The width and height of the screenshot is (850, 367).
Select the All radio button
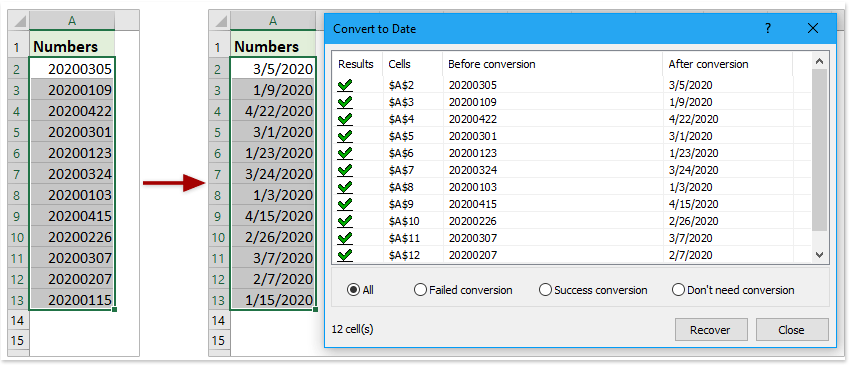click(353, 290)
